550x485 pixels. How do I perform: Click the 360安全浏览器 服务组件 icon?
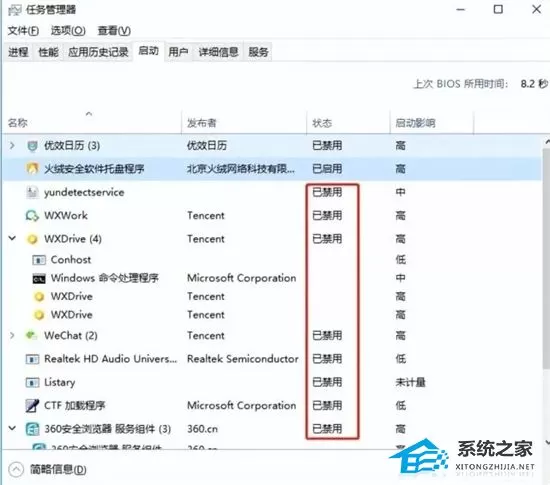pos(32,429)
